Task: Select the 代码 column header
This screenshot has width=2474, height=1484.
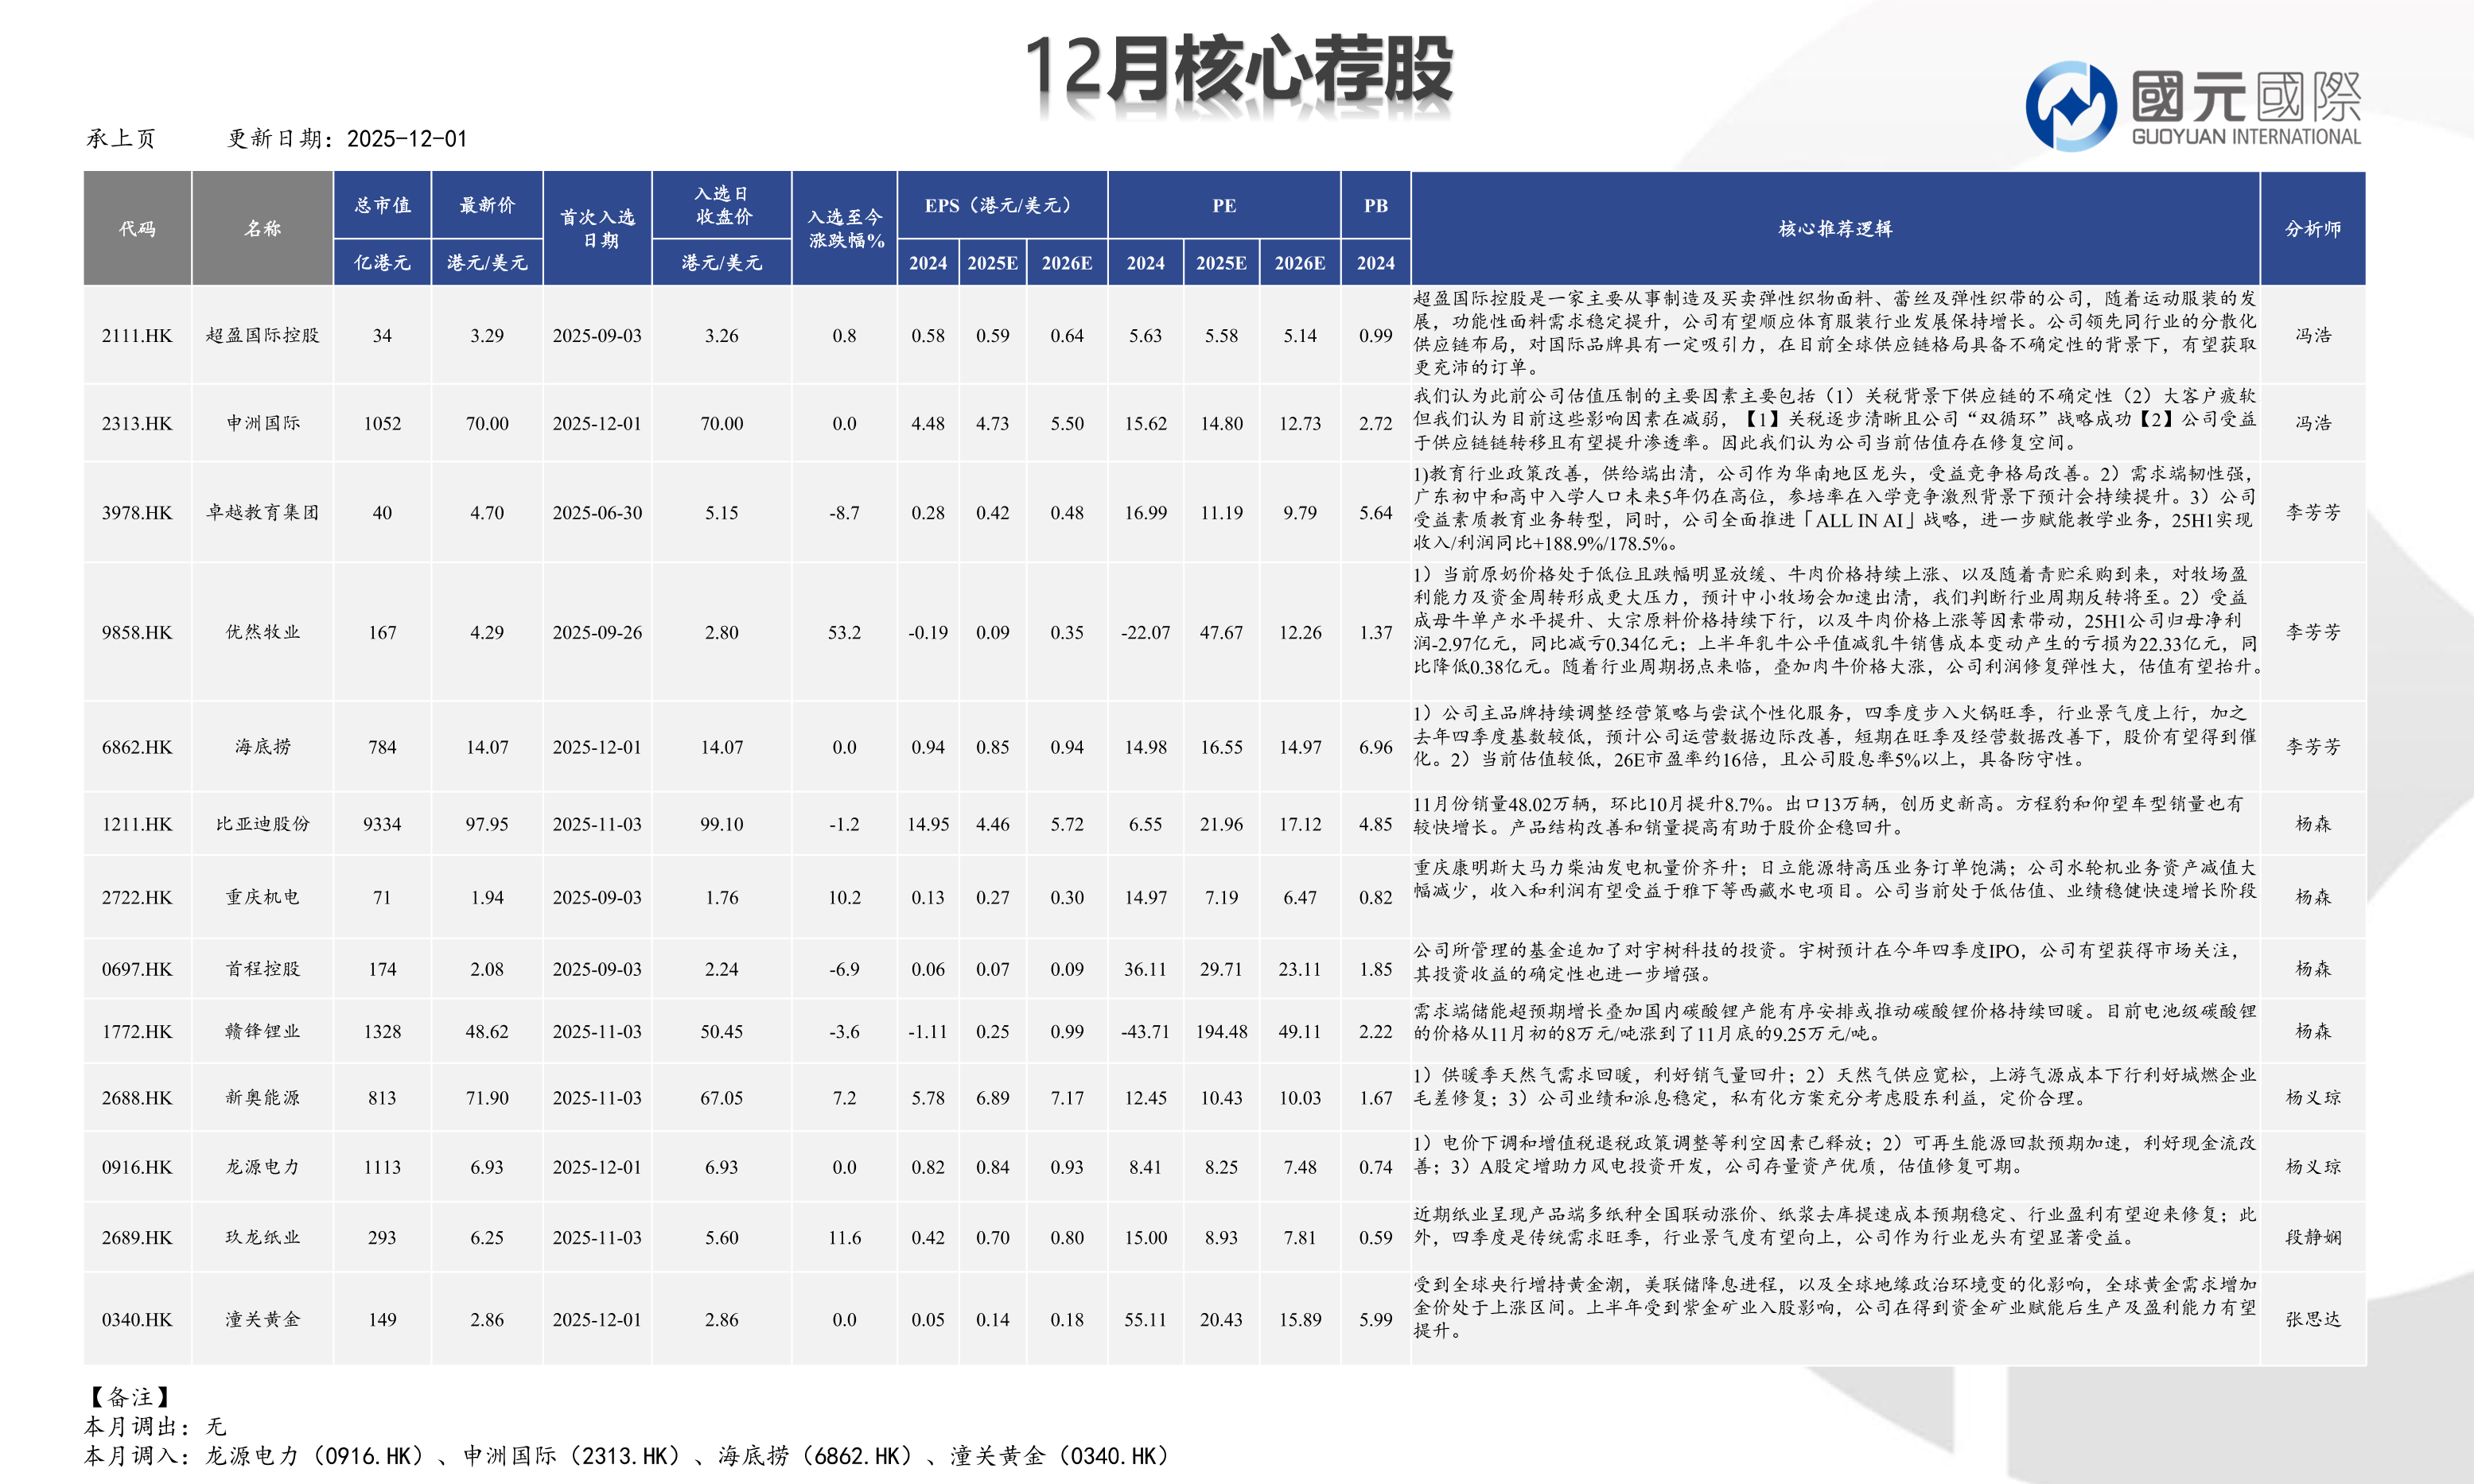Action: click(137, 229)
